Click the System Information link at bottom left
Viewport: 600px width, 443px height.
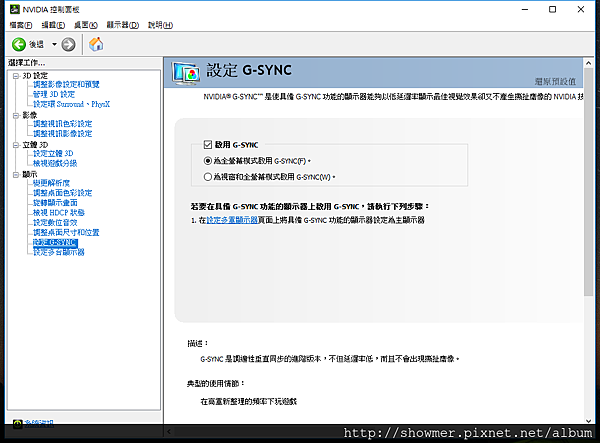[39, 423]
